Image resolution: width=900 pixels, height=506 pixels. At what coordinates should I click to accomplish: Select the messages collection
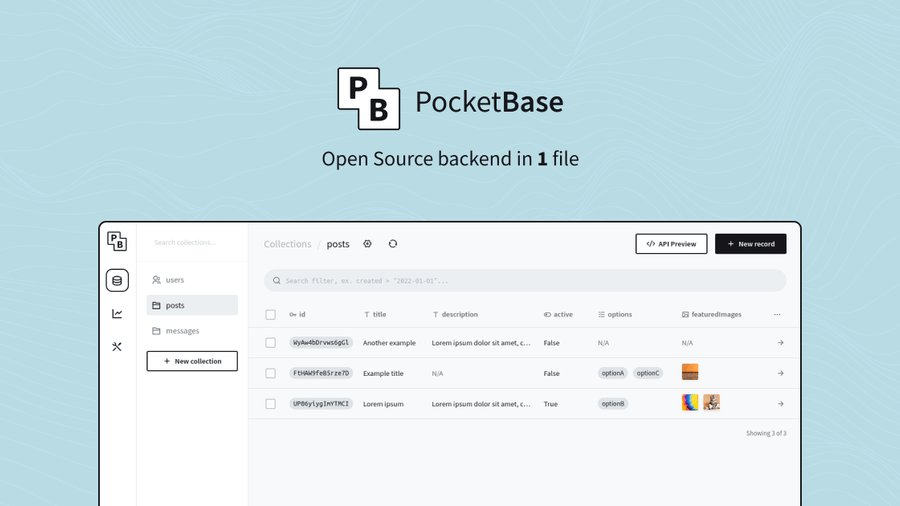click(x=182, y=331)
